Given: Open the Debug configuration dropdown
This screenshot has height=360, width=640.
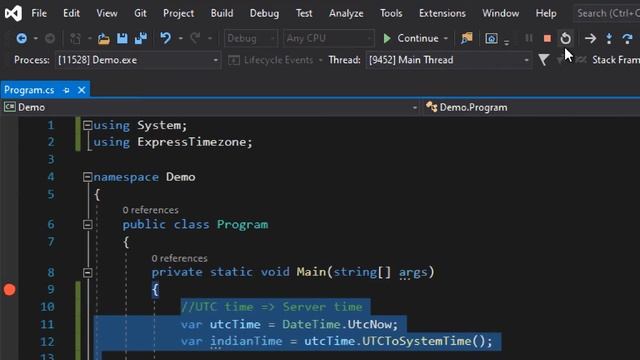Looking at the screenshot, I should click(x=250, y=38).
